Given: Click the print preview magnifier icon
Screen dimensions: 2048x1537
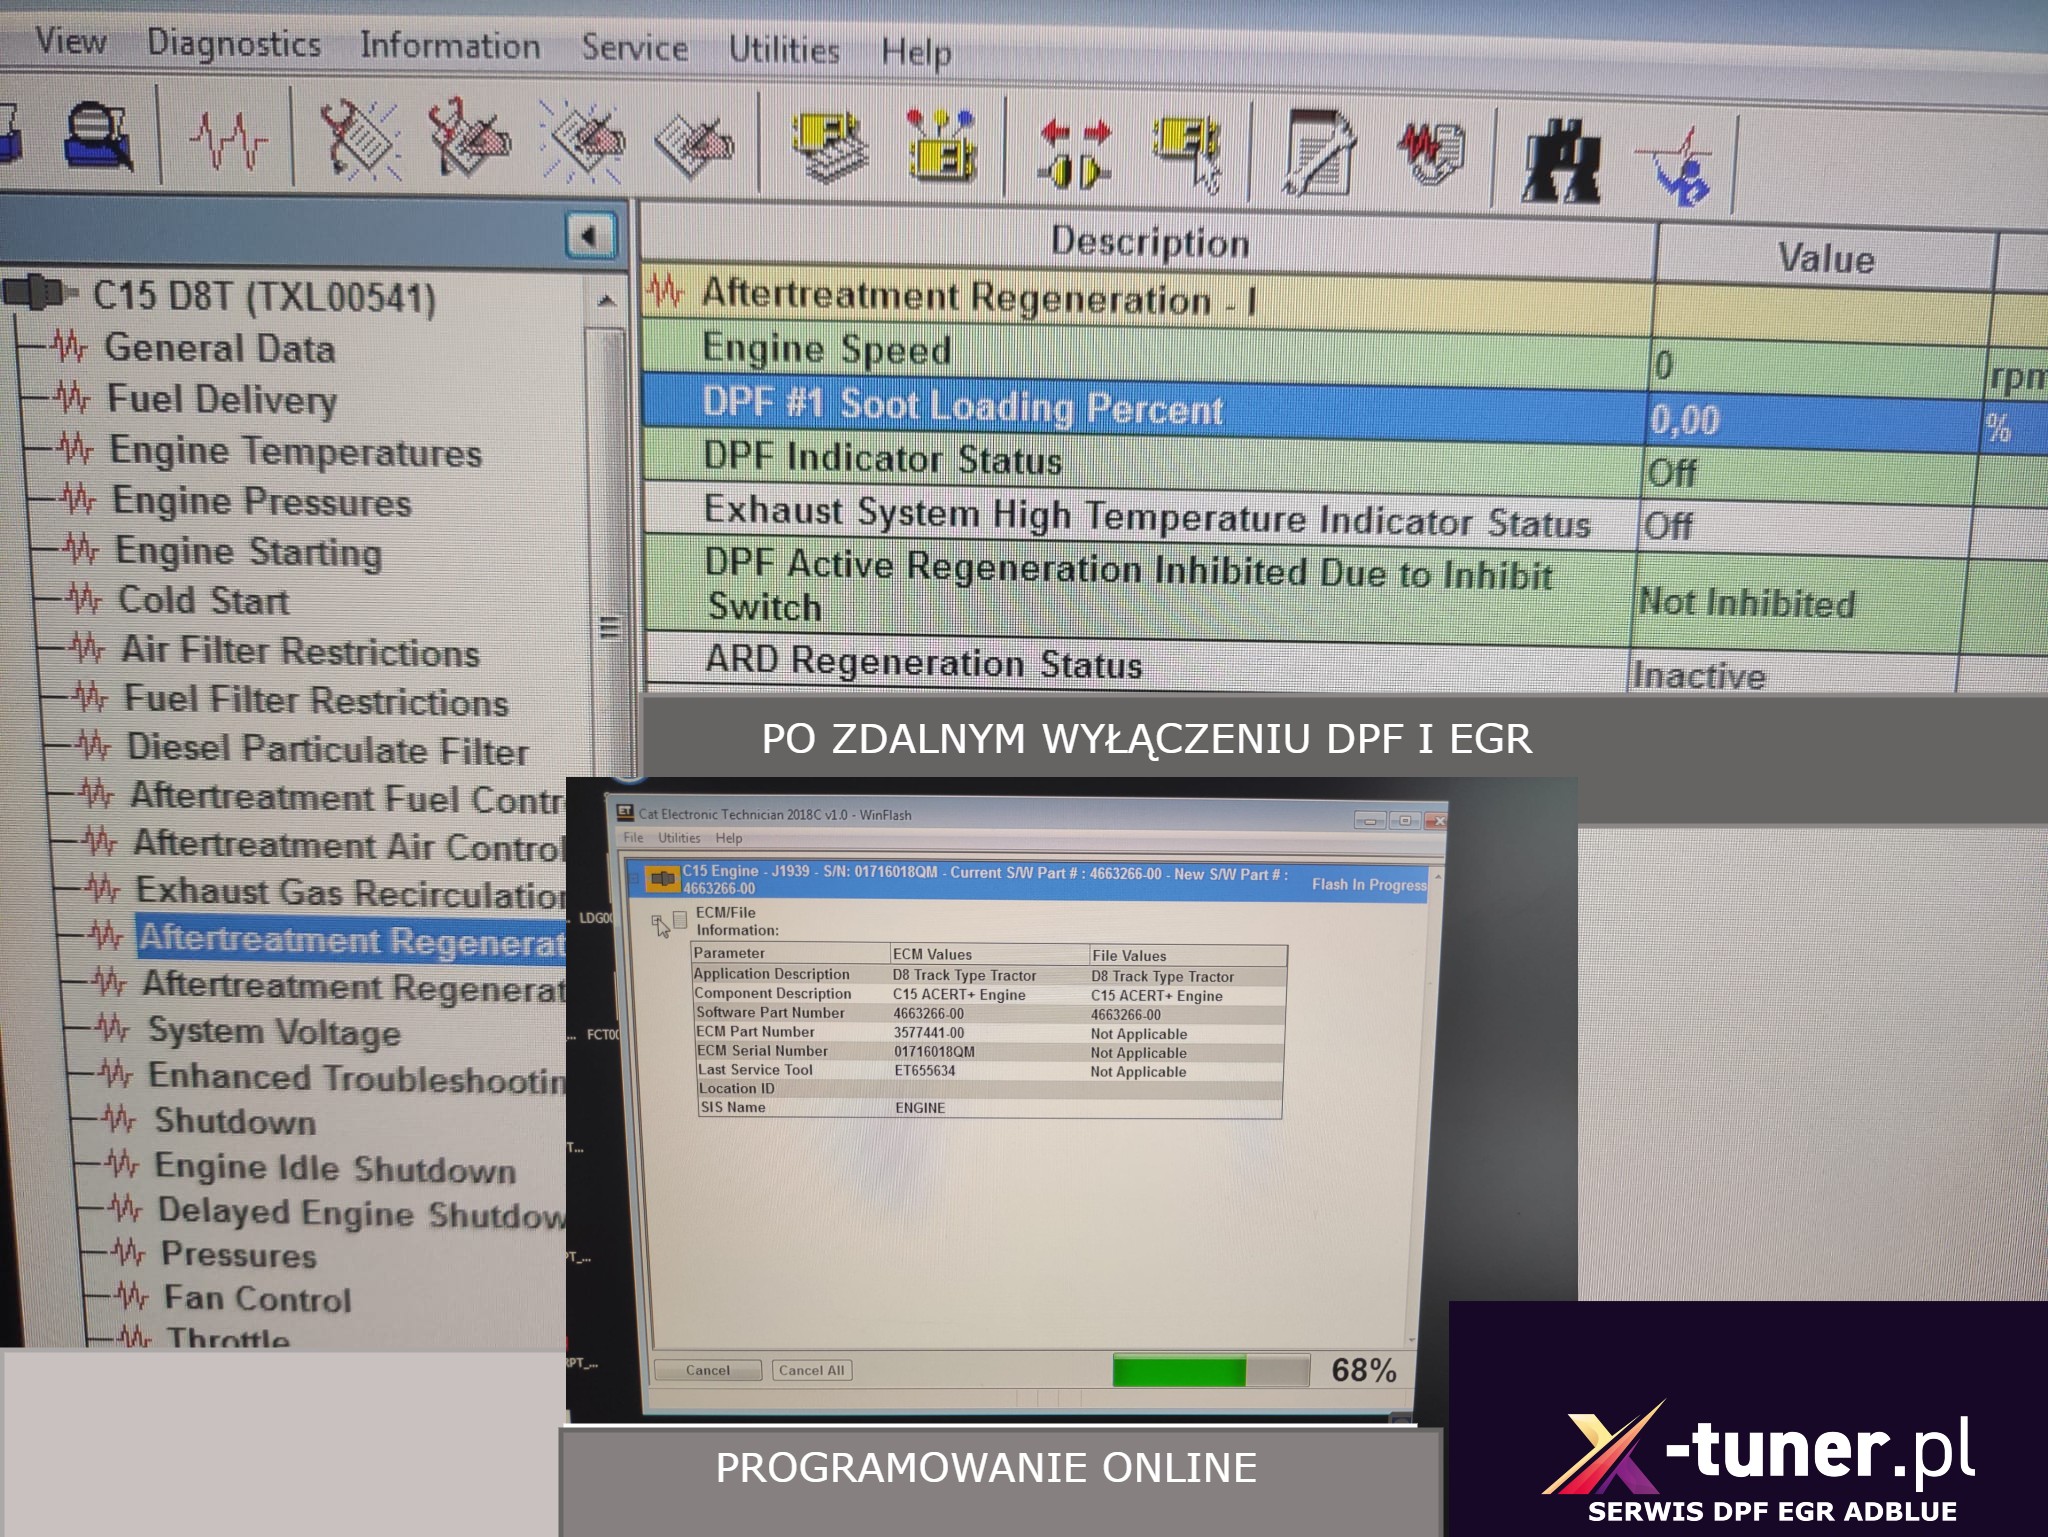Looking at the screenshot, I should pos(99,136).
